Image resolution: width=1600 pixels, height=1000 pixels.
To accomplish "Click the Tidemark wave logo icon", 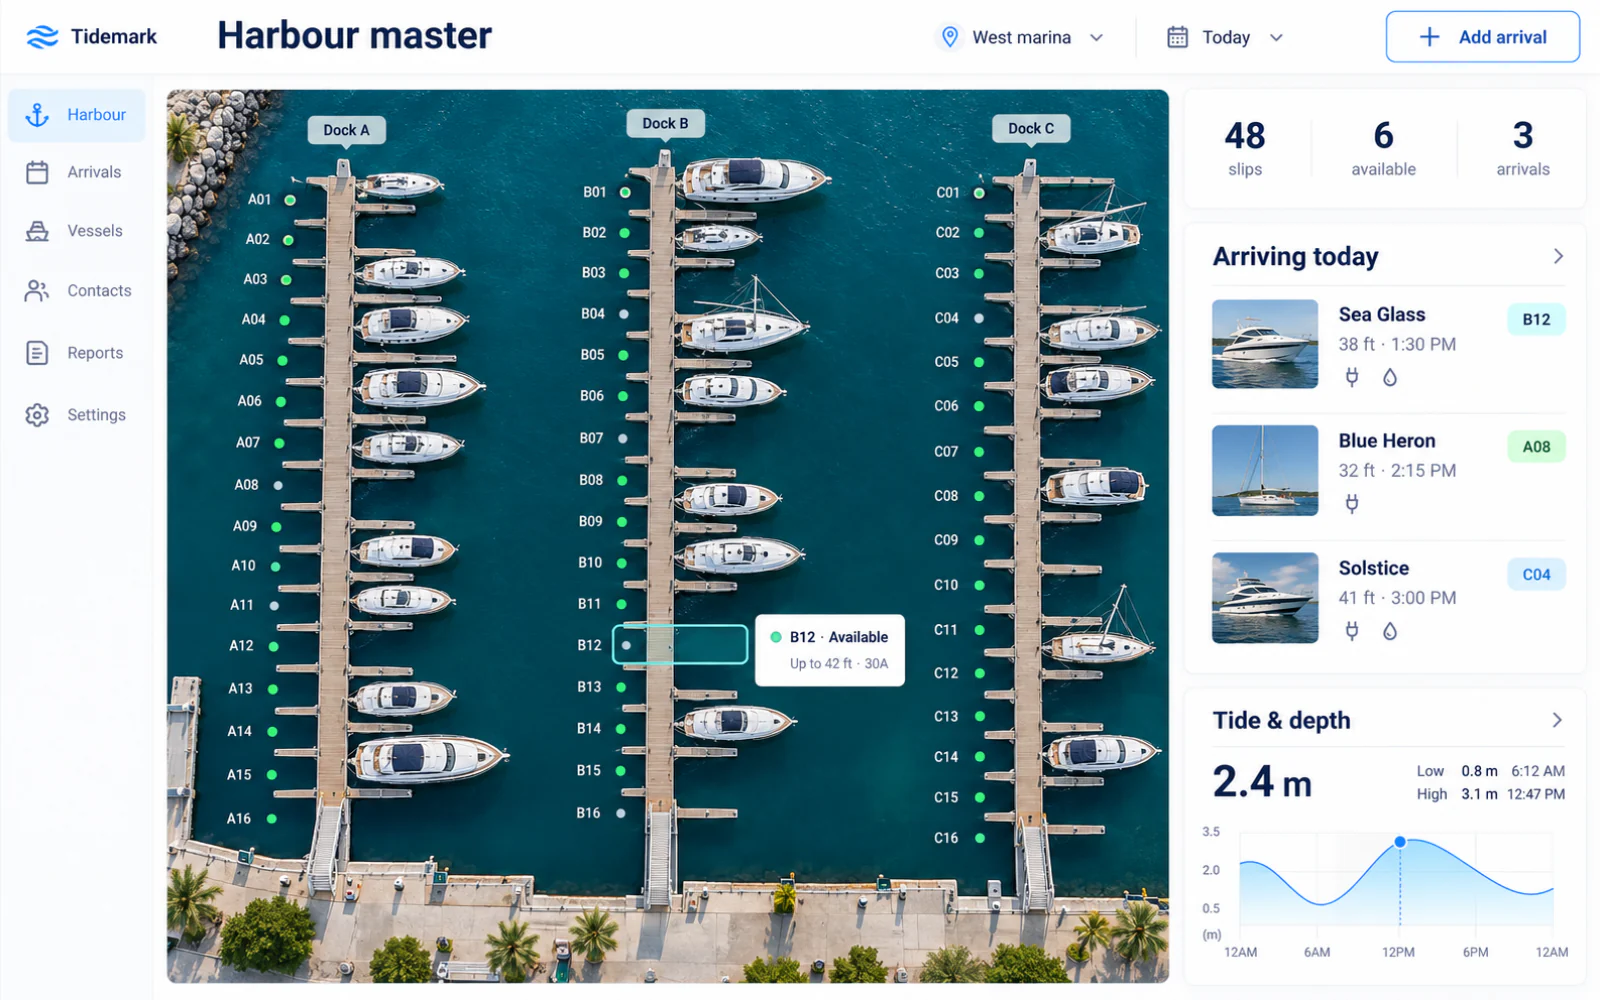I will tap(42, 37).
